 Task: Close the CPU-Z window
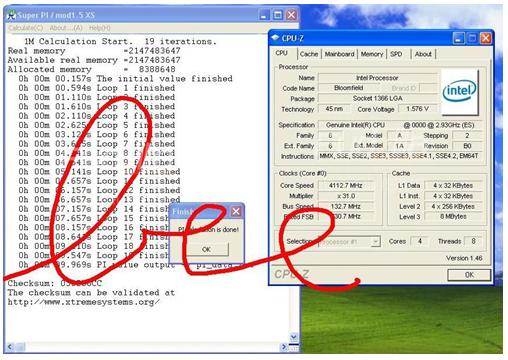486,38
